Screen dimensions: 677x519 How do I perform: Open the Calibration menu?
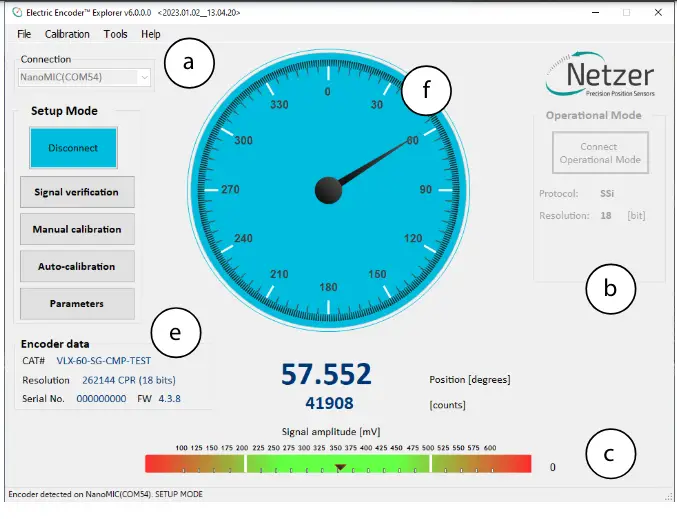(67, 34)
